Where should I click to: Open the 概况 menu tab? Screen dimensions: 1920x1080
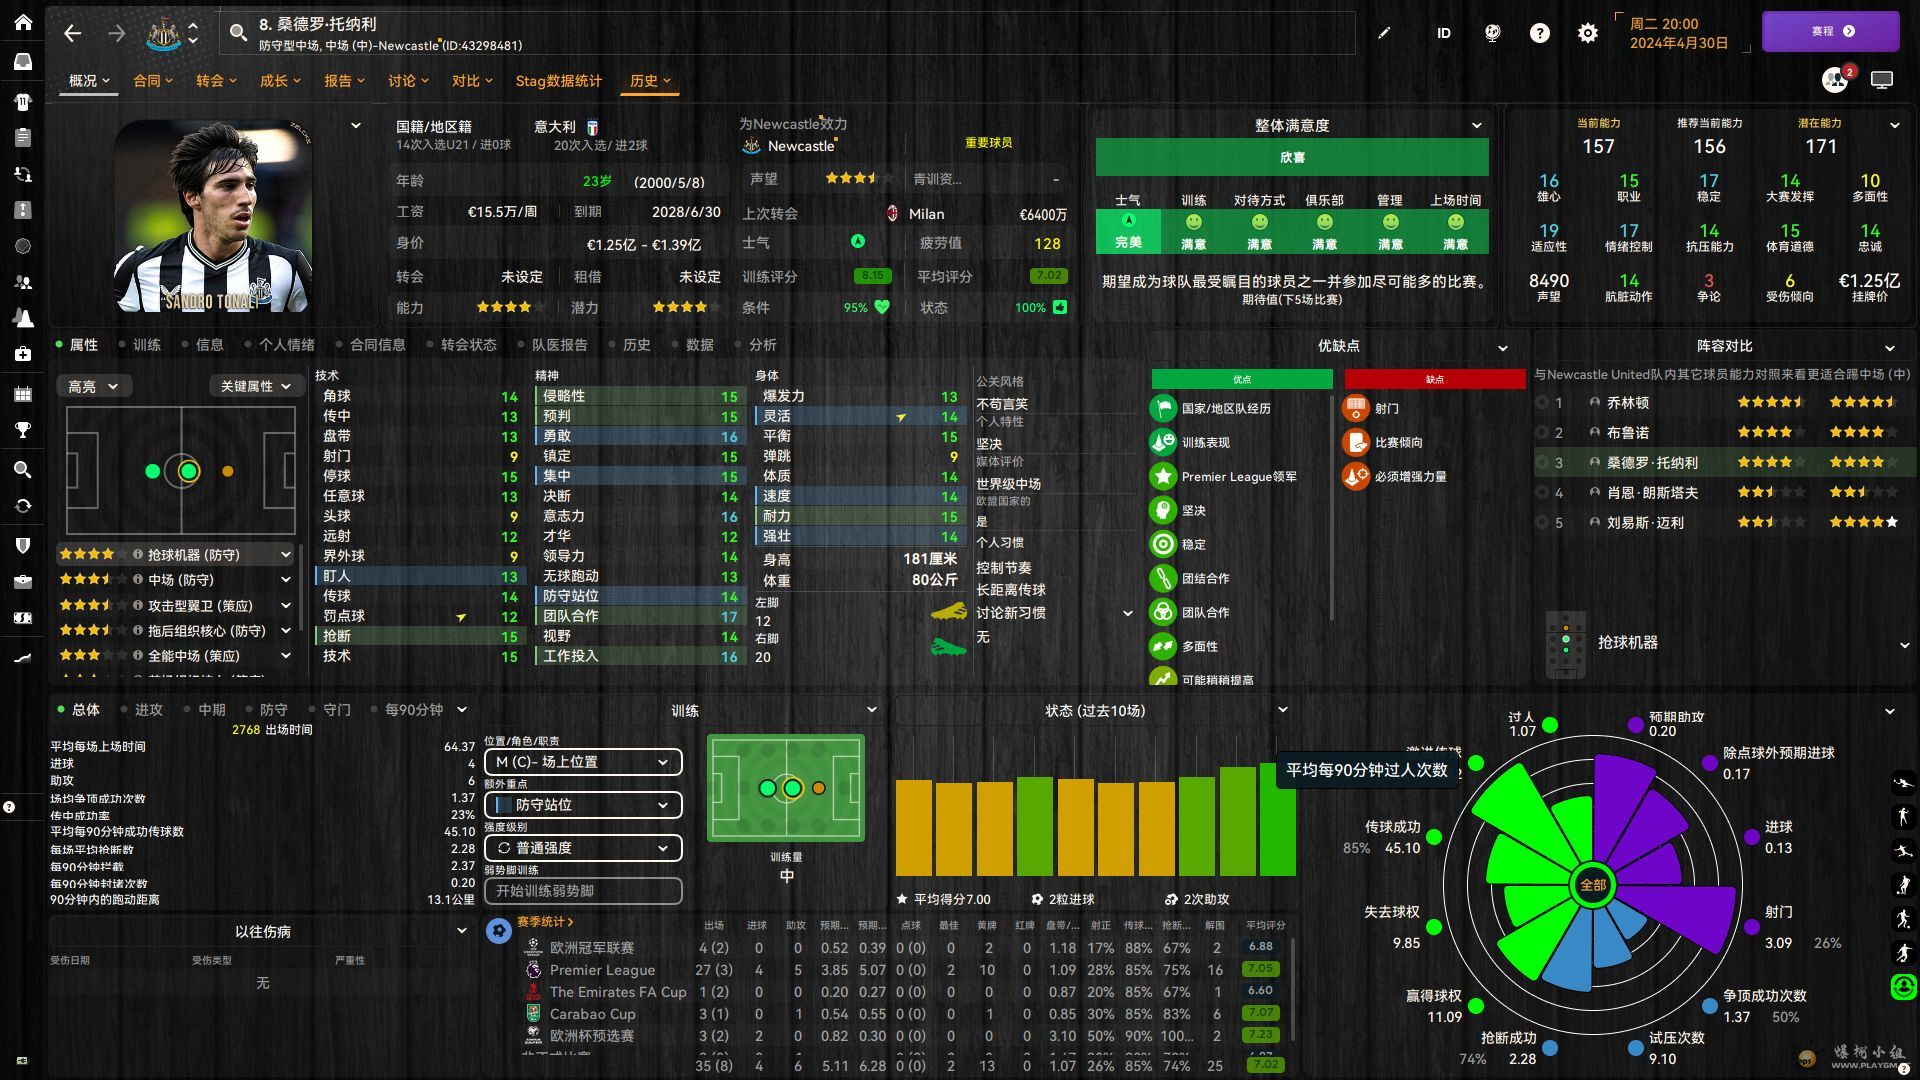tap(88, 81)
